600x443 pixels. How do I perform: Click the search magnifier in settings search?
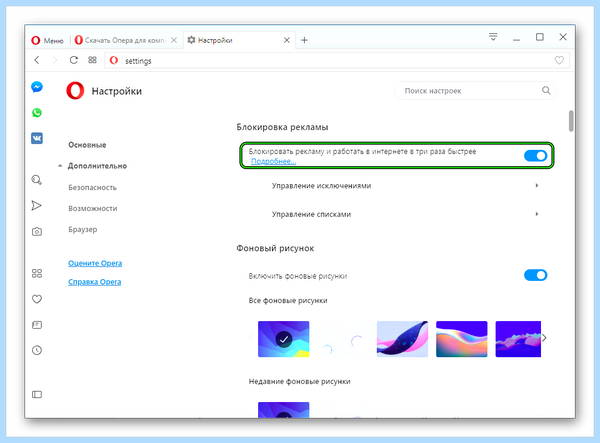(x=546, y=91)
